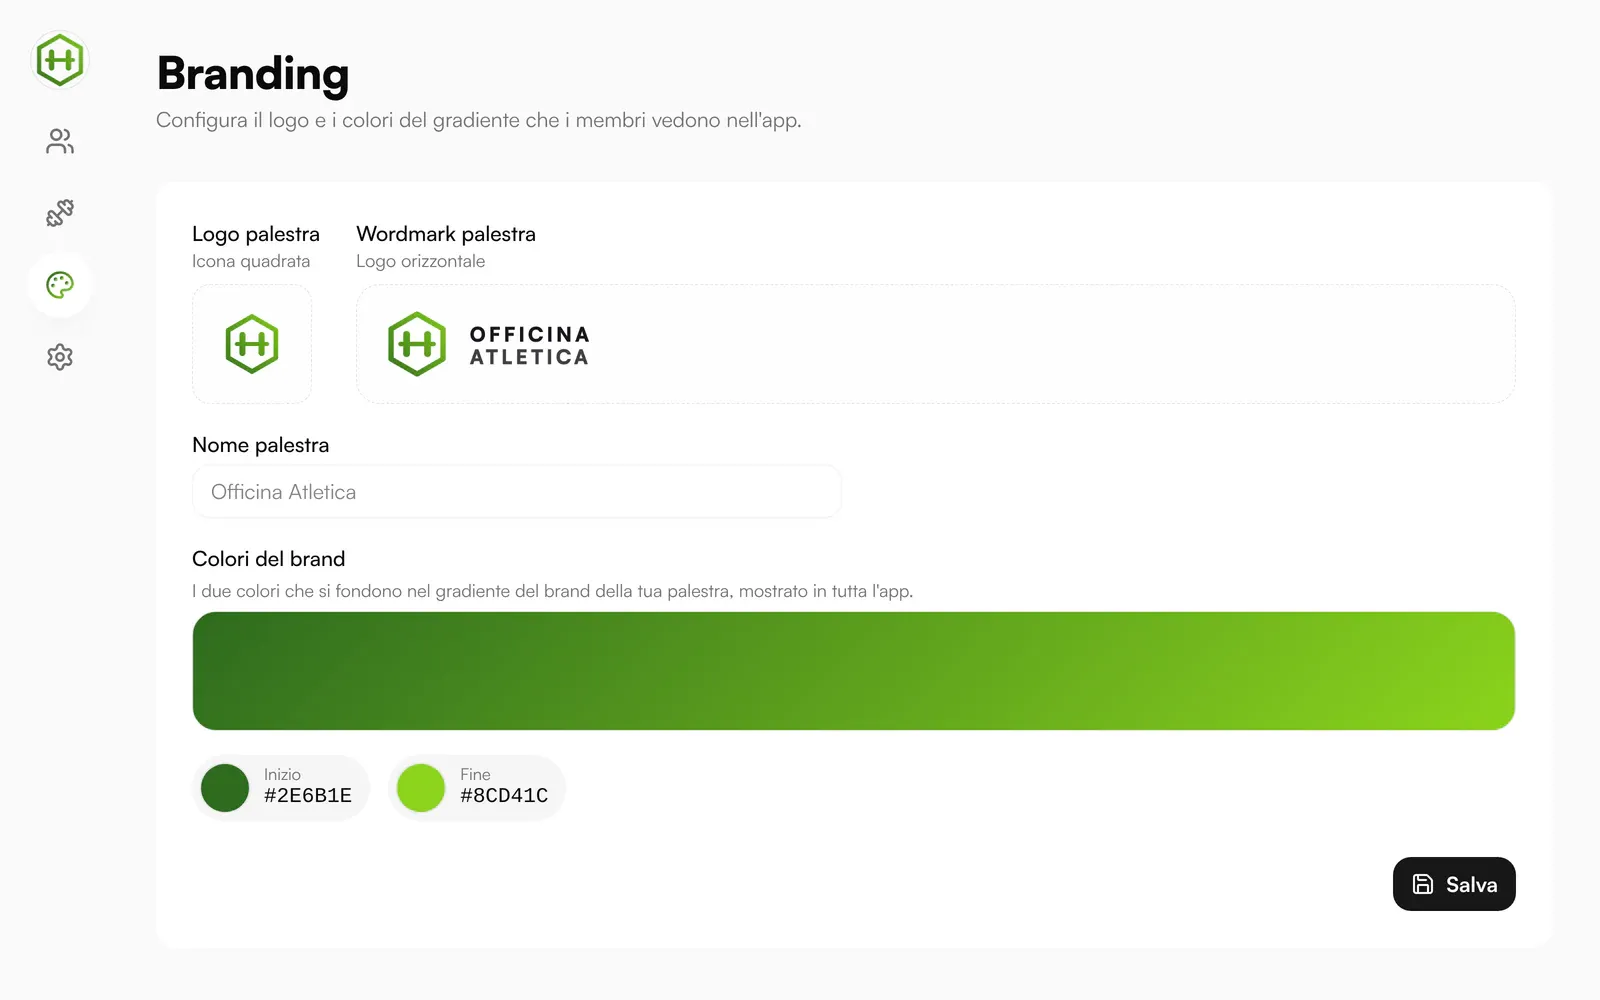The image size is (1600, 1000).
Task: Open the workouts section via dumbbell icon
Action: (60, 213)
